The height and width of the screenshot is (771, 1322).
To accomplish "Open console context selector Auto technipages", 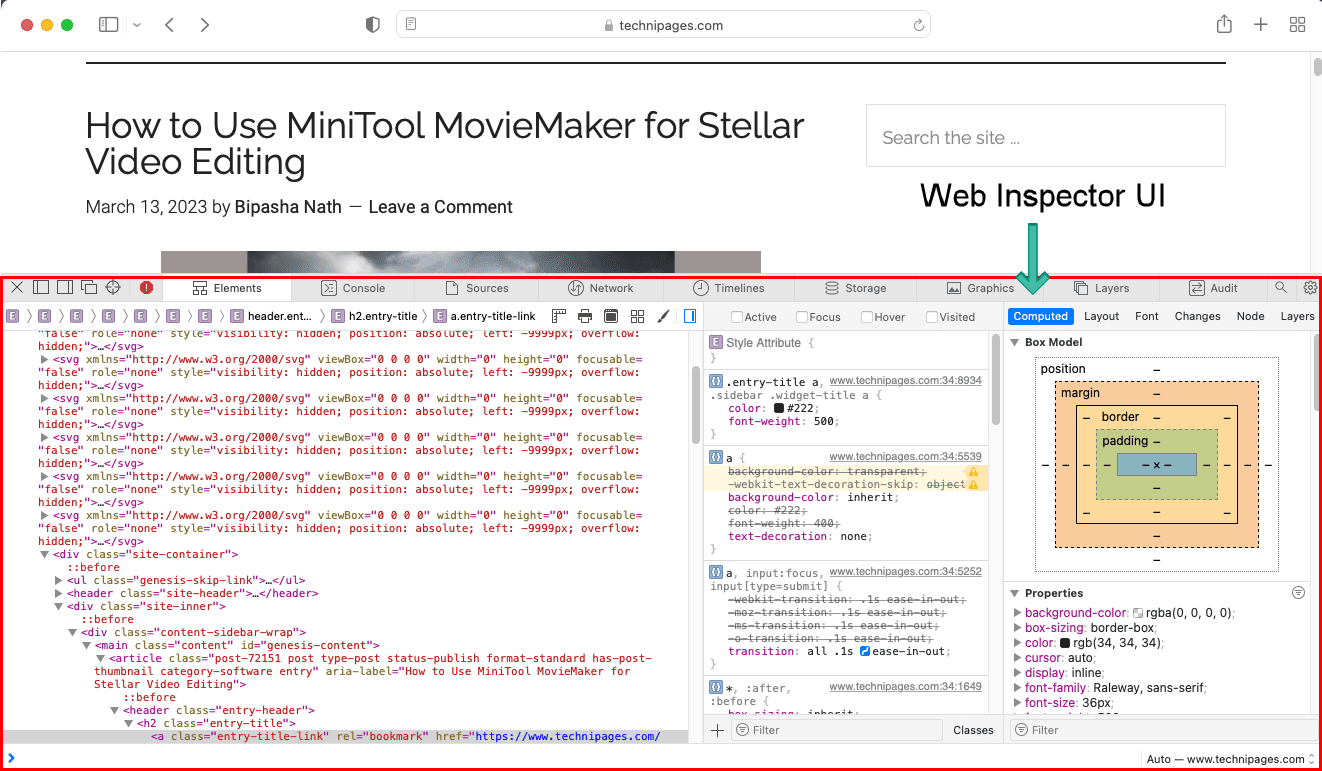I will point(1231,759).
